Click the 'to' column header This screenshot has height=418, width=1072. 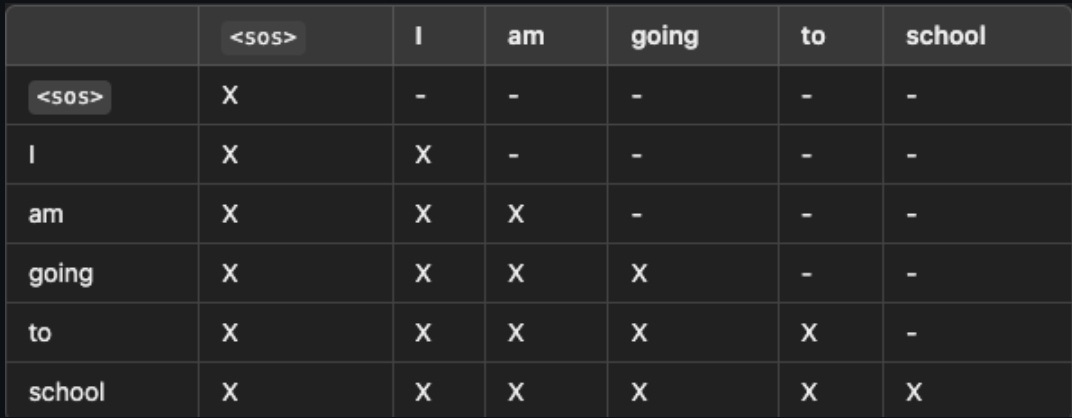point(813,36)
